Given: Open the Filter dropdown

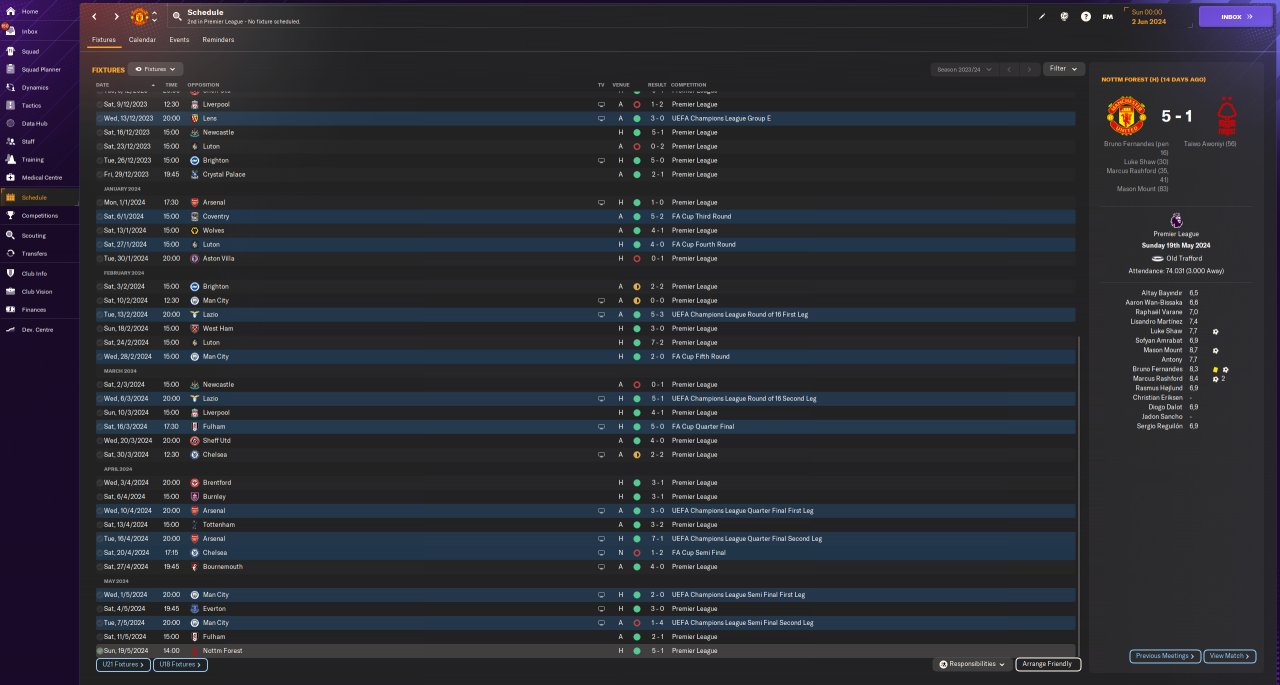Looking at the screenshot, I should 1063,69.
